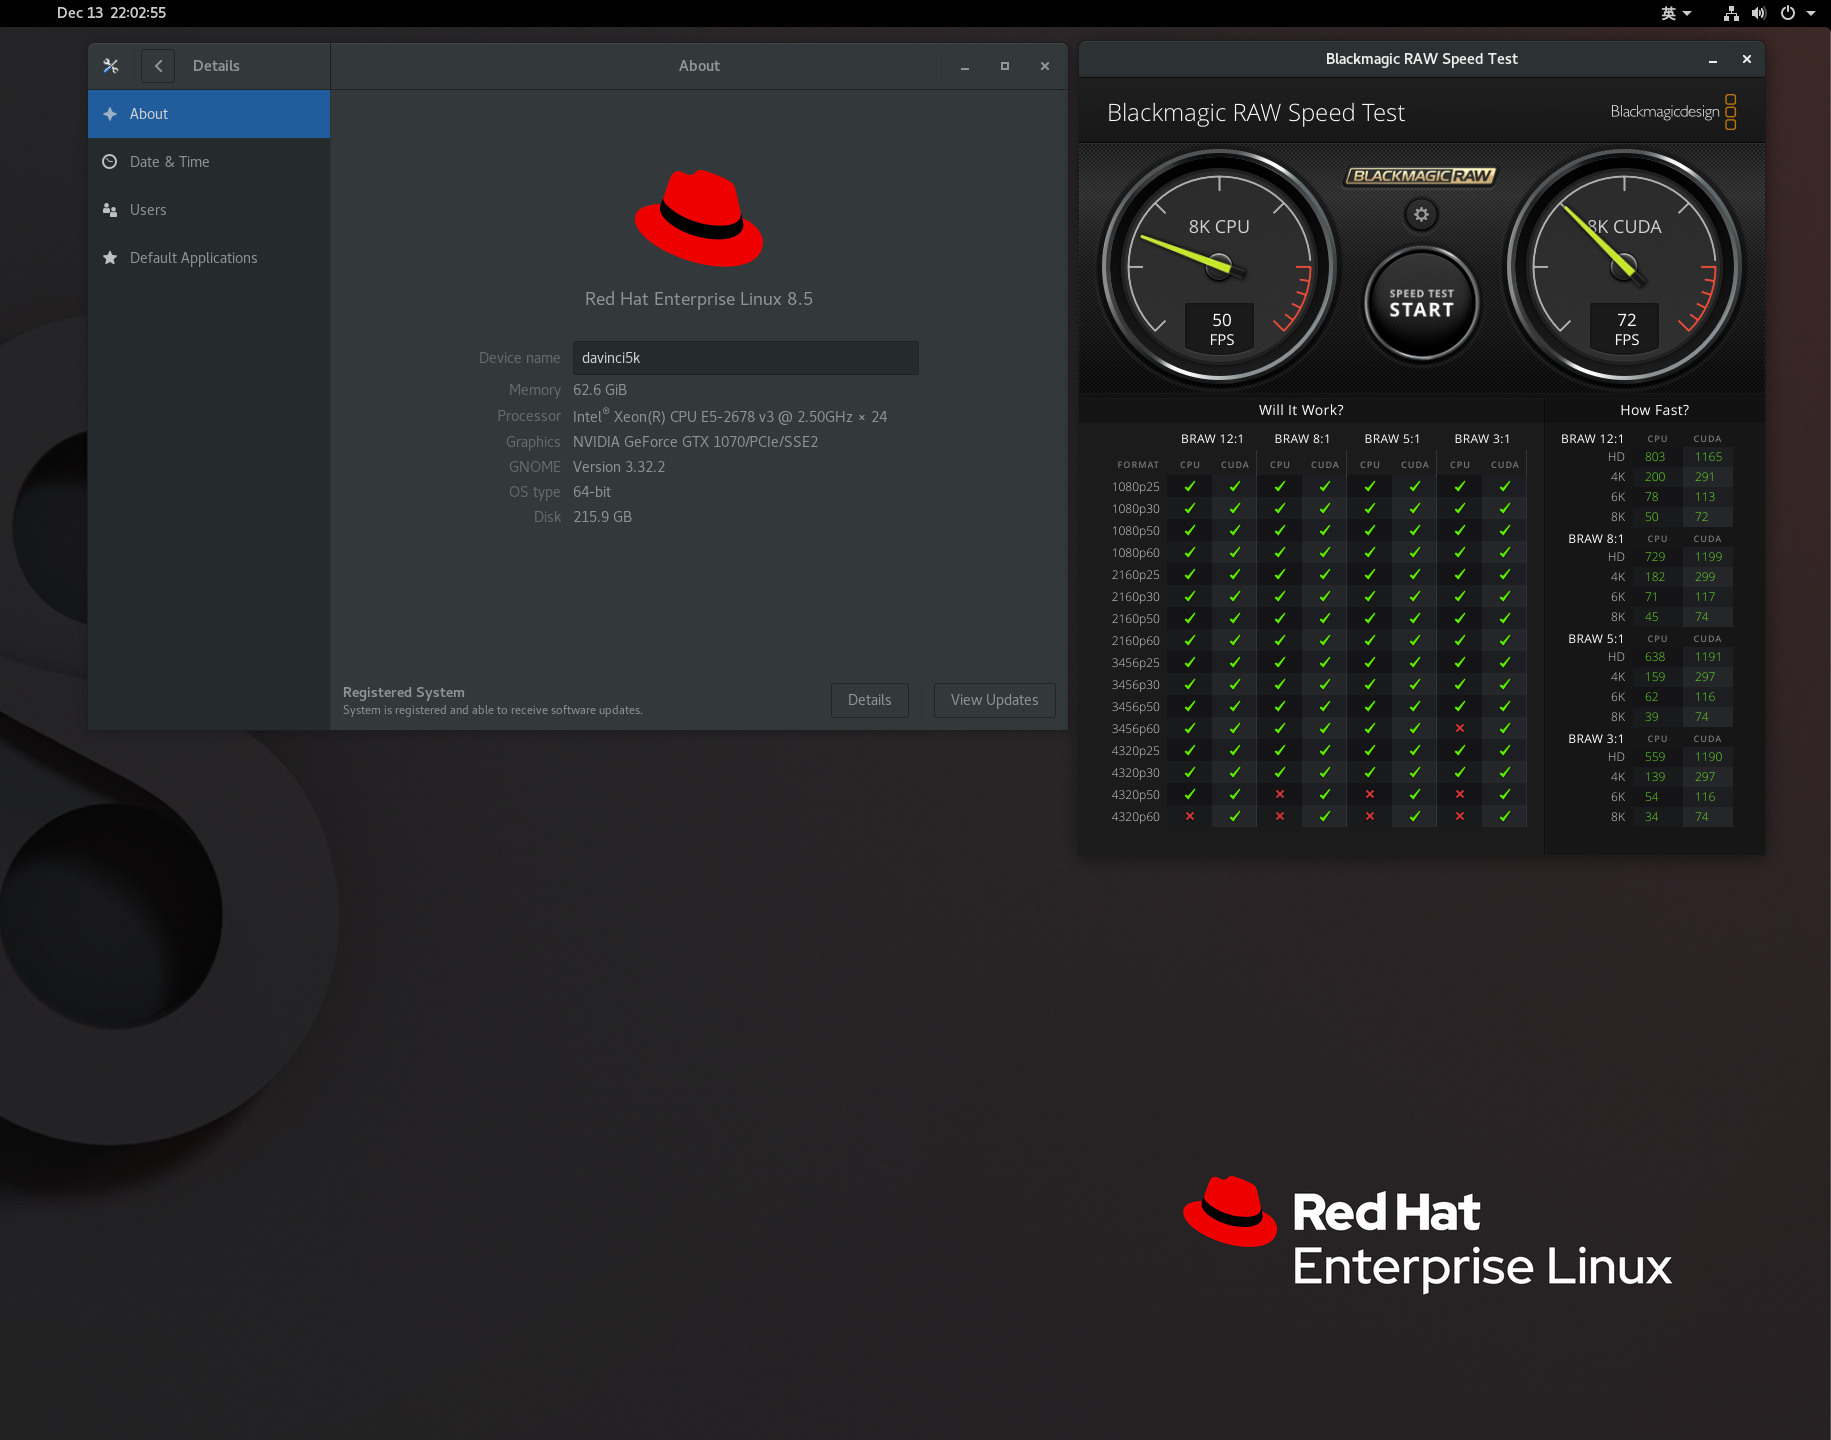The width and height of the screenshot is (1831, 1440).
Task: Maximize the About settings window
Action: (x=1005, y=66)
